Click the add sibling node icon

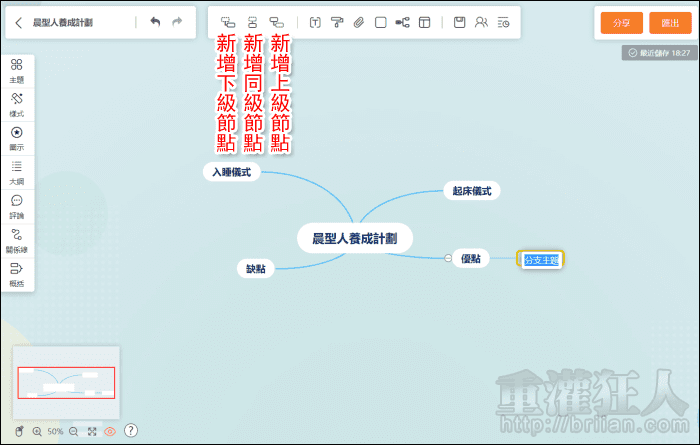(252, 22)
